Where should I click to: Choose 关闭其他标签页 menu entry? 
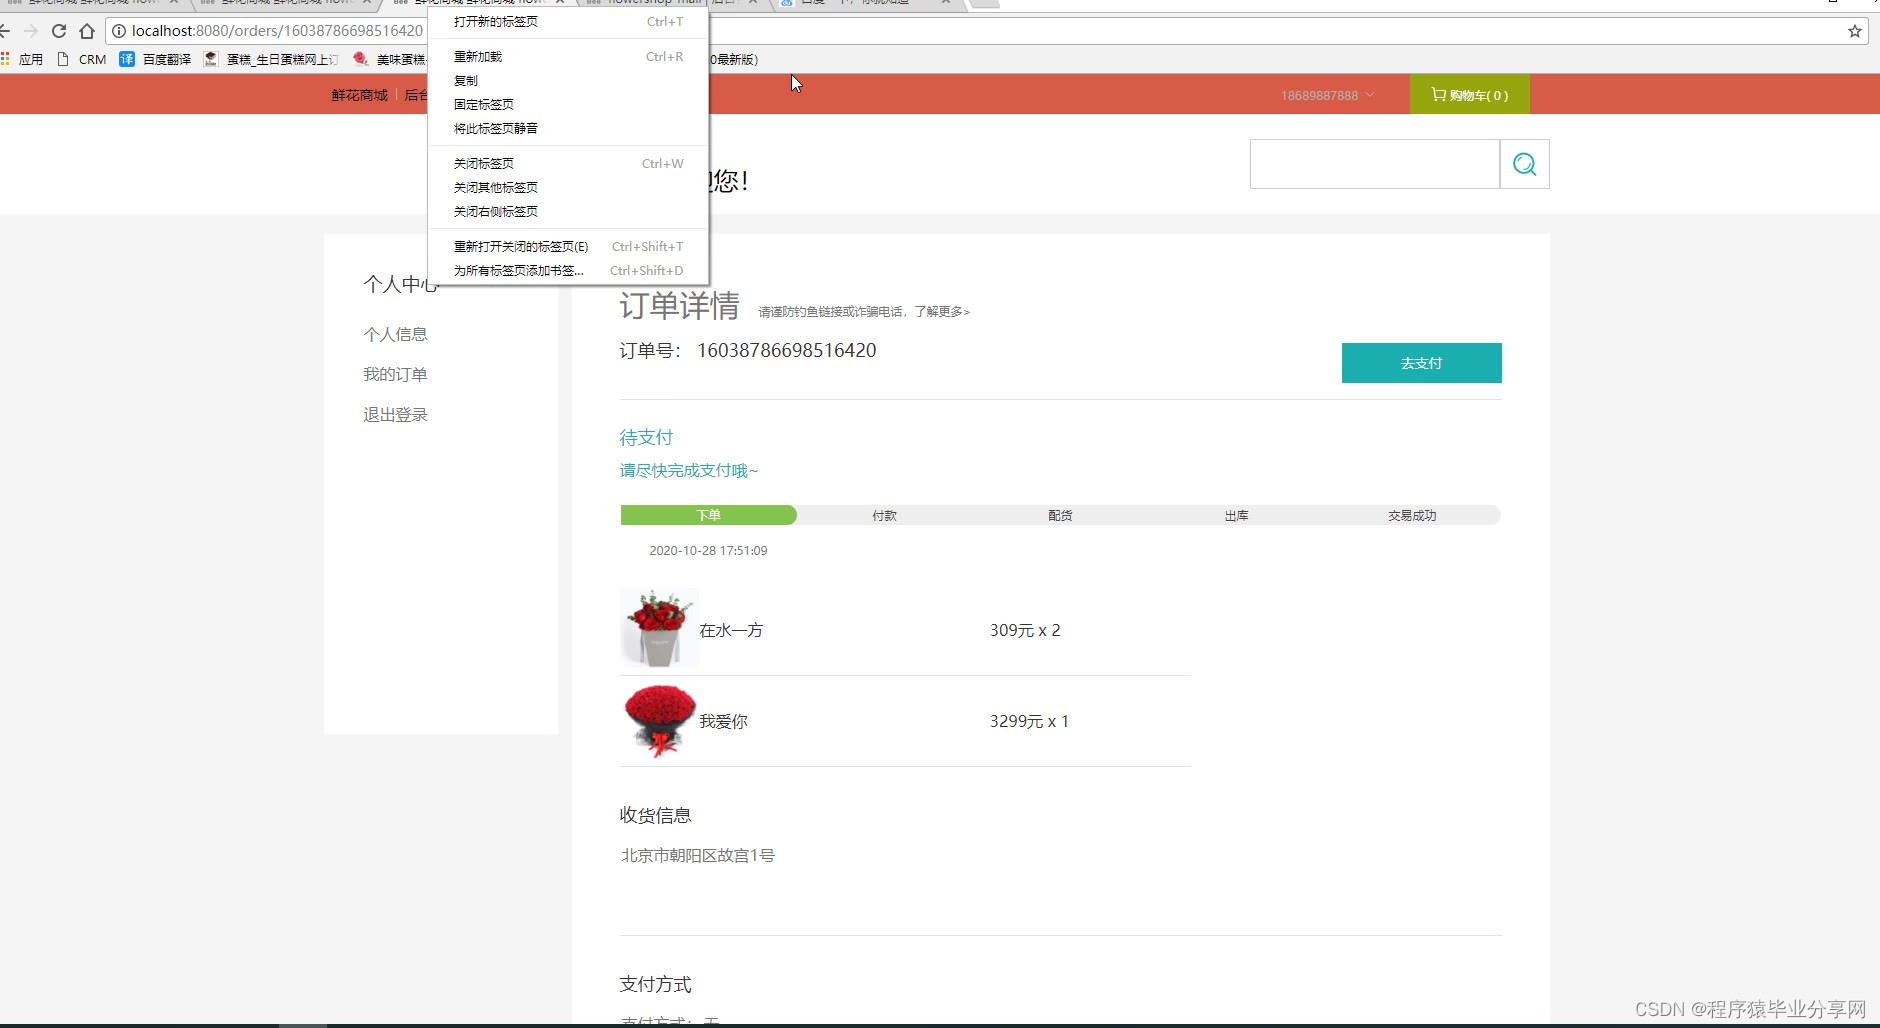(568, 187)
